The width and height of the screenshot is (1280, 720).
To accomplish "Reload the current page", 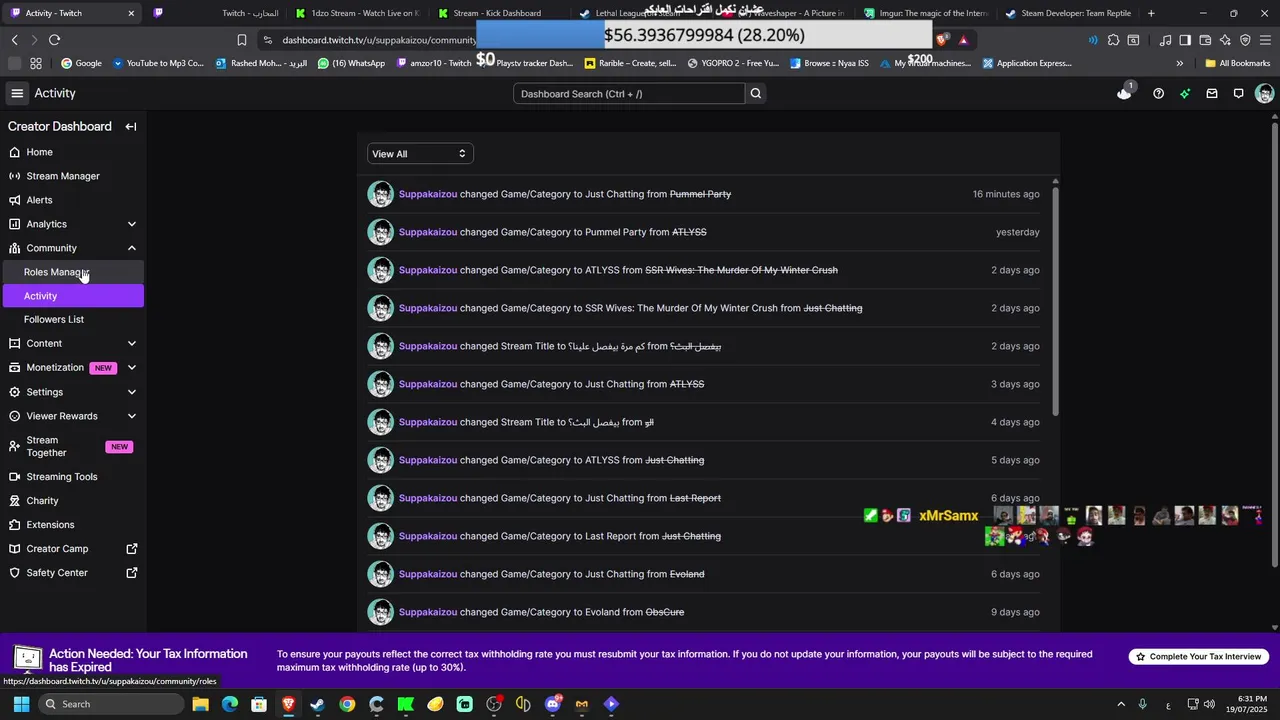I will point(54,40).
